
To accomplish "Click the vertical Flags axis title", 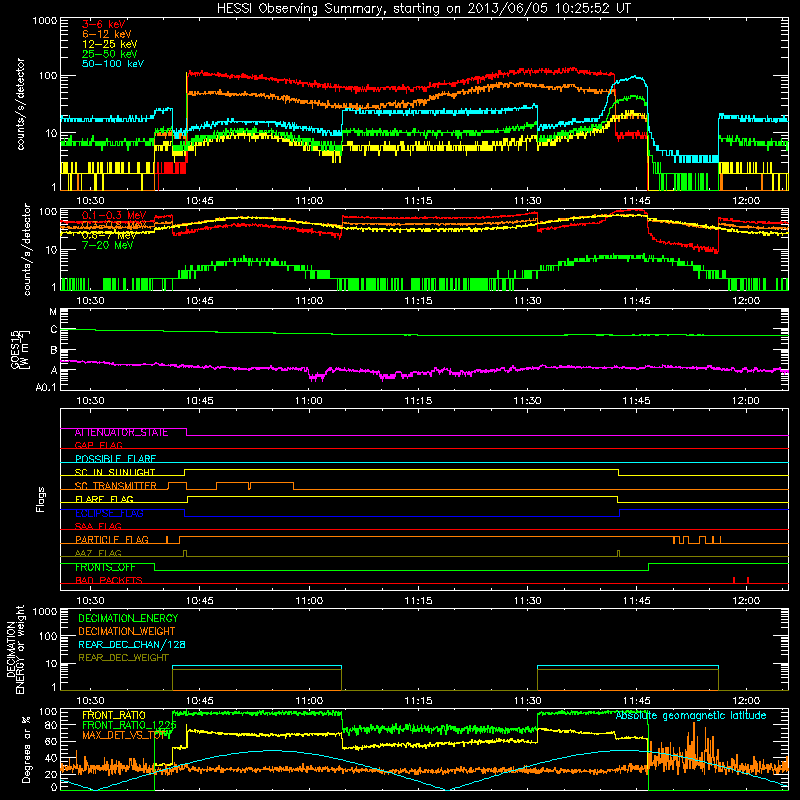I will [41, 499].
